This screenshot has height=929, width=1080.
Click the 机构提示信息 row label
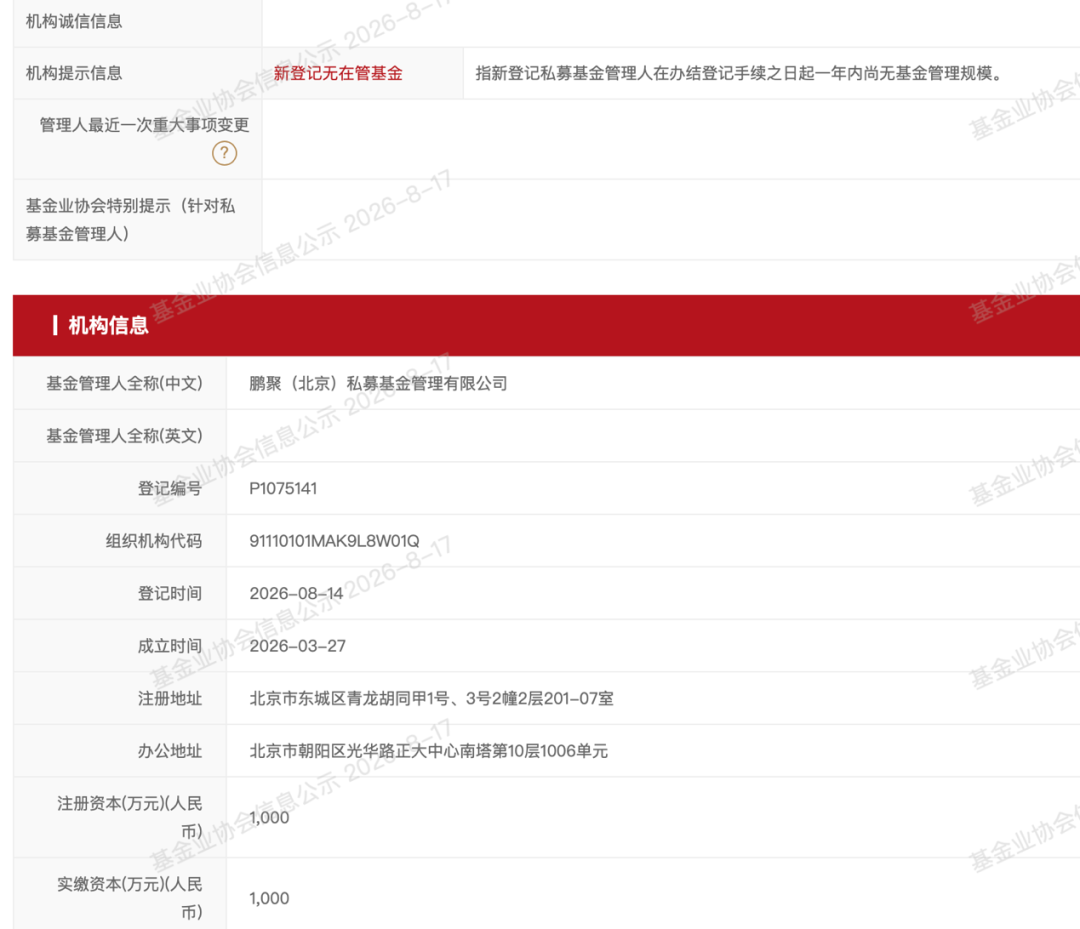pos(74,73)
